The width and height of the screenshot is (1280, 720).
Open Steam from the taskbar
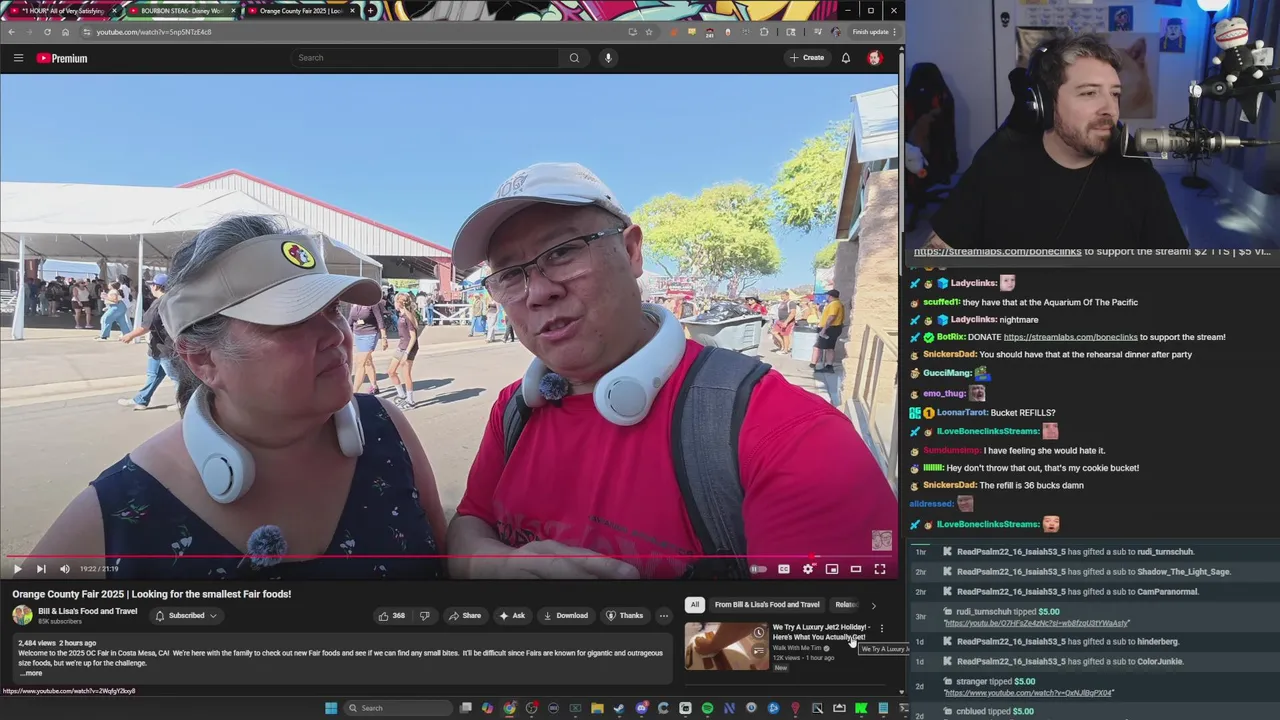[619, 708]
